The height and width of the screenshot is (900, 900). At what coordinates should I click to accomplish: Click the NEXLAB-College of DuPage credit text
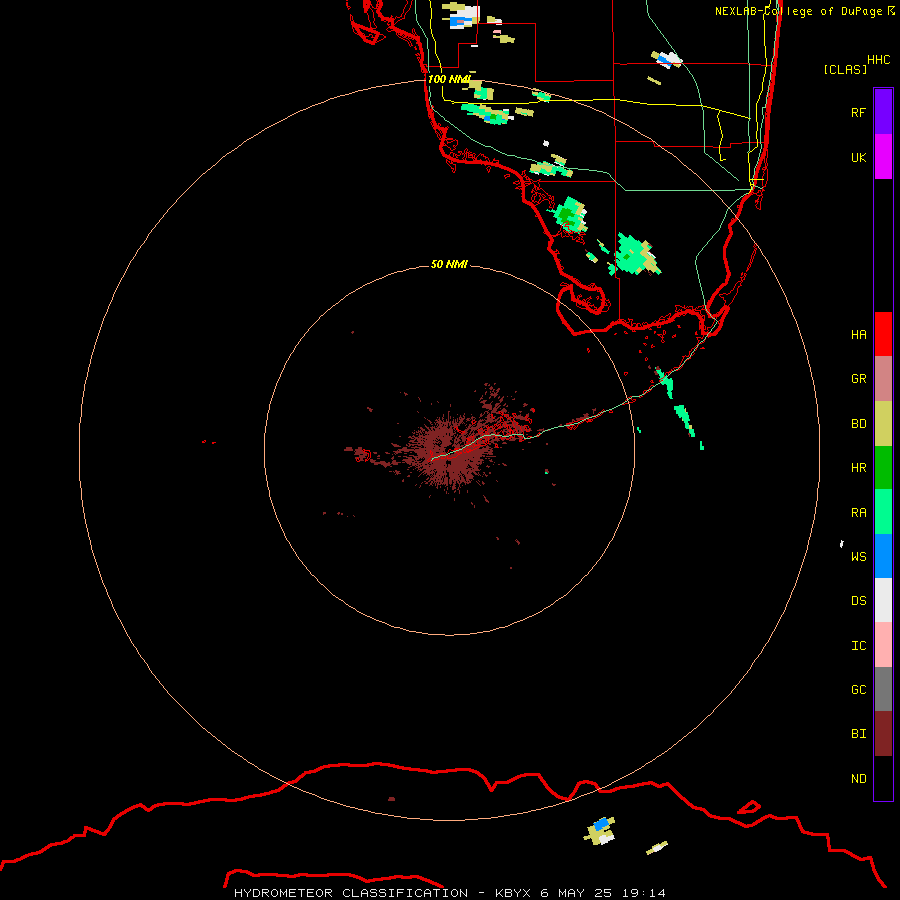pyautogui.click(x=804, y=11)
